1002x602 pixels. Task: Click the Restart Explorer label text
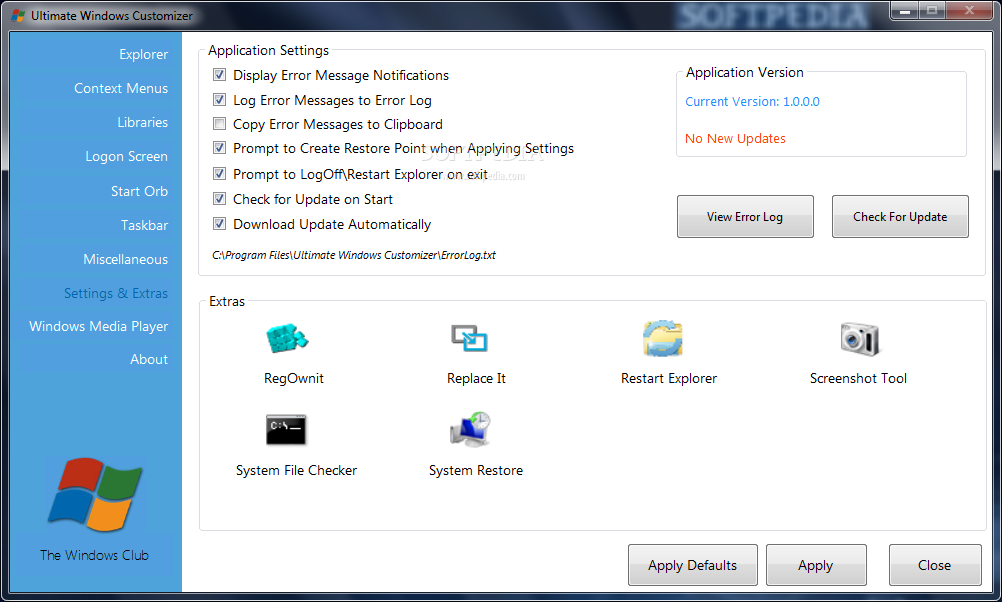click(x=669, y=378)
